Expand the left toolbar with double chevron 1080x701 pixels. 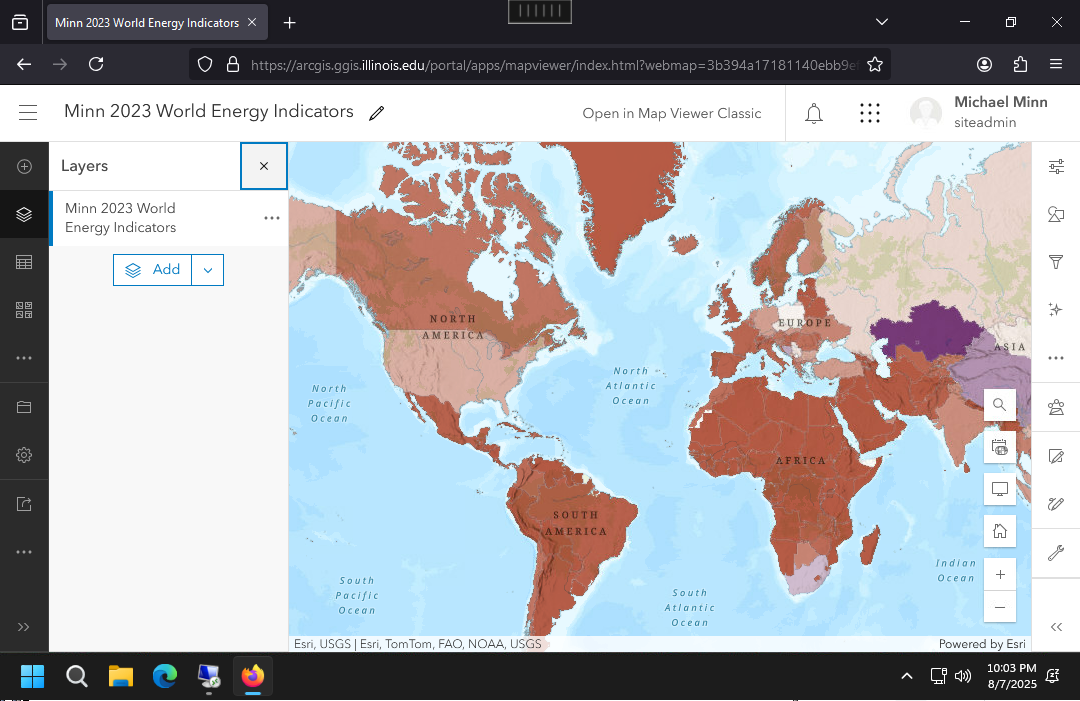(24, 626)
